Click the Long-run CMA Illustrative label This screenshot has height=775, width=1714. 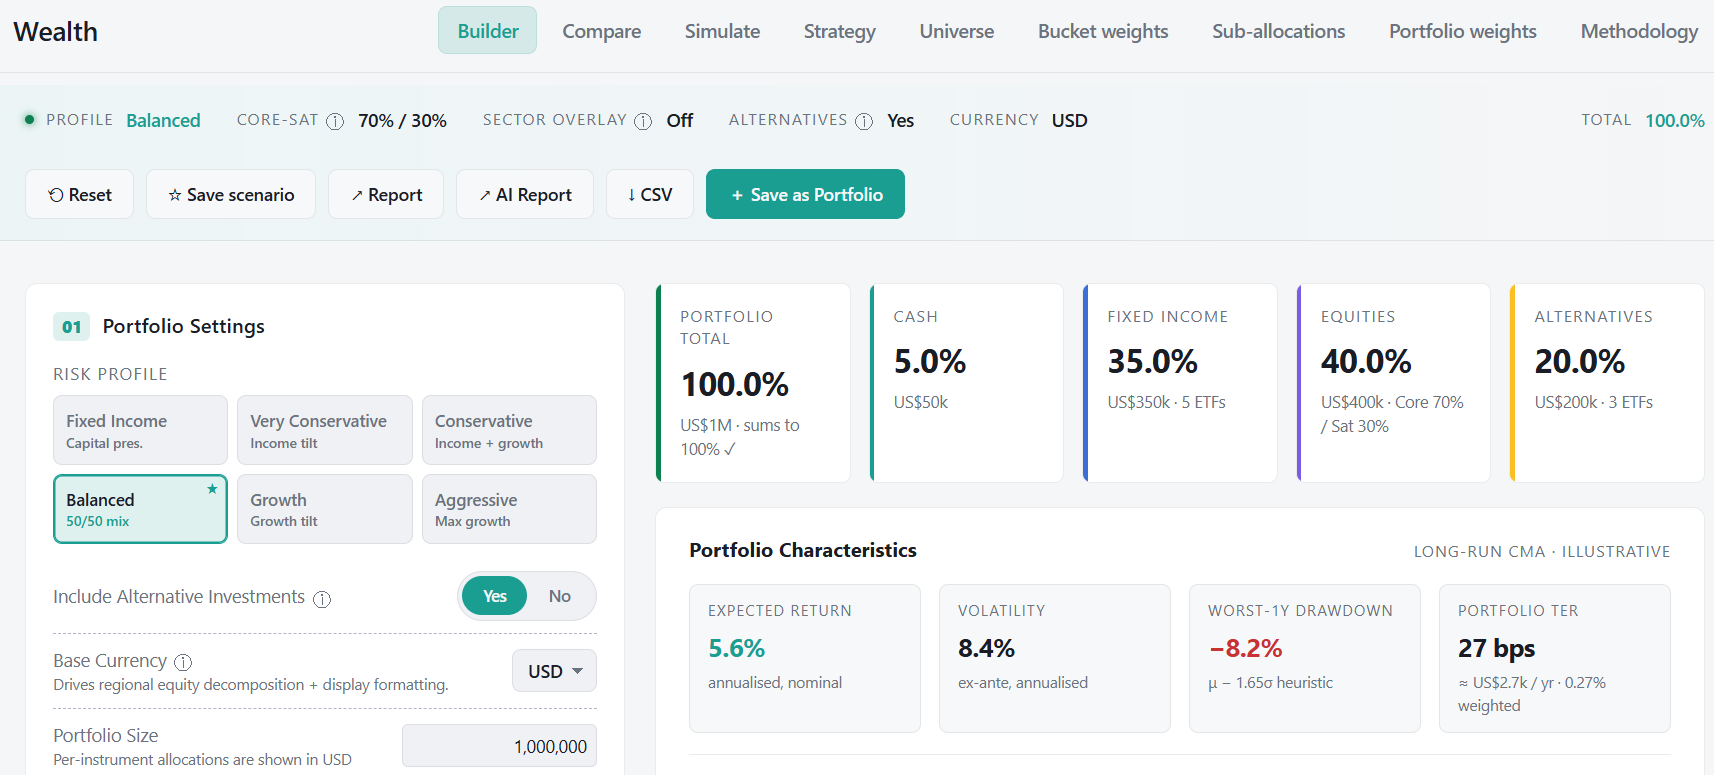tap(1542, 551)
